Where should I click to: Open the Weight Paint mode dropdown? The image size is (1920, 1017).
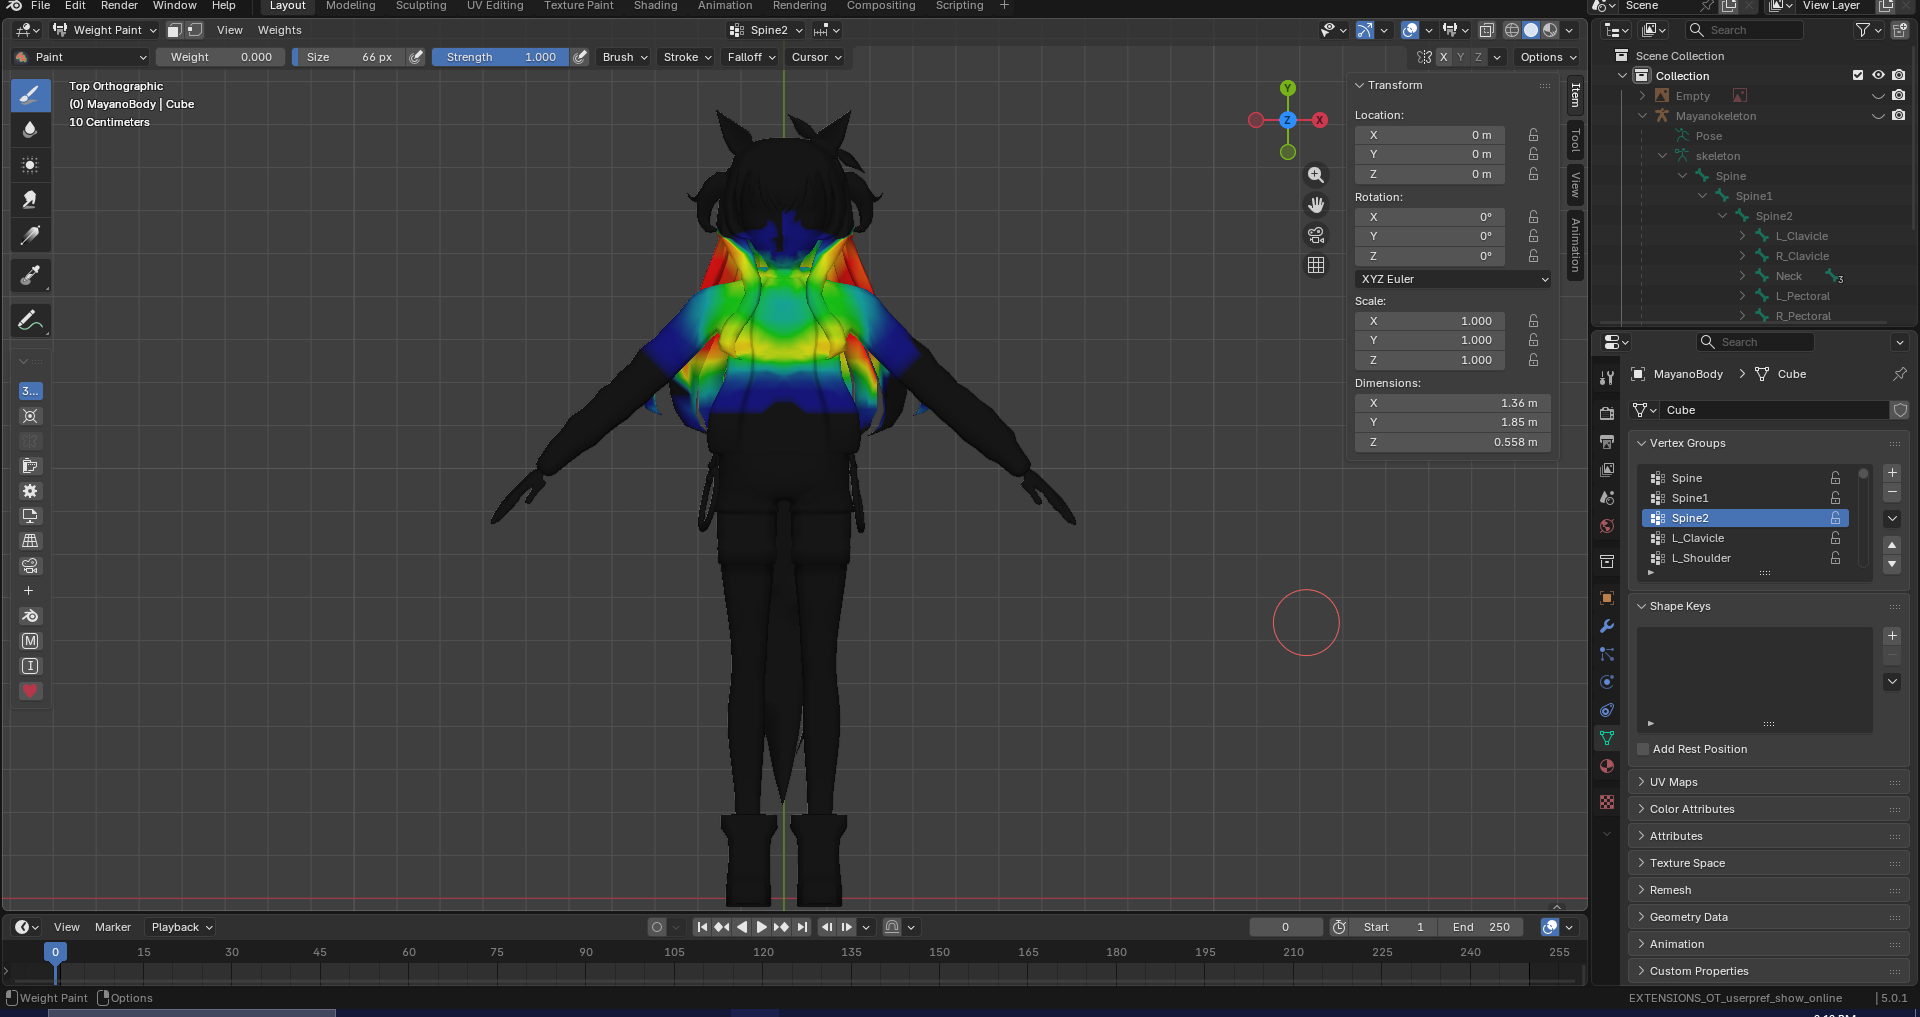click(105, 30)
